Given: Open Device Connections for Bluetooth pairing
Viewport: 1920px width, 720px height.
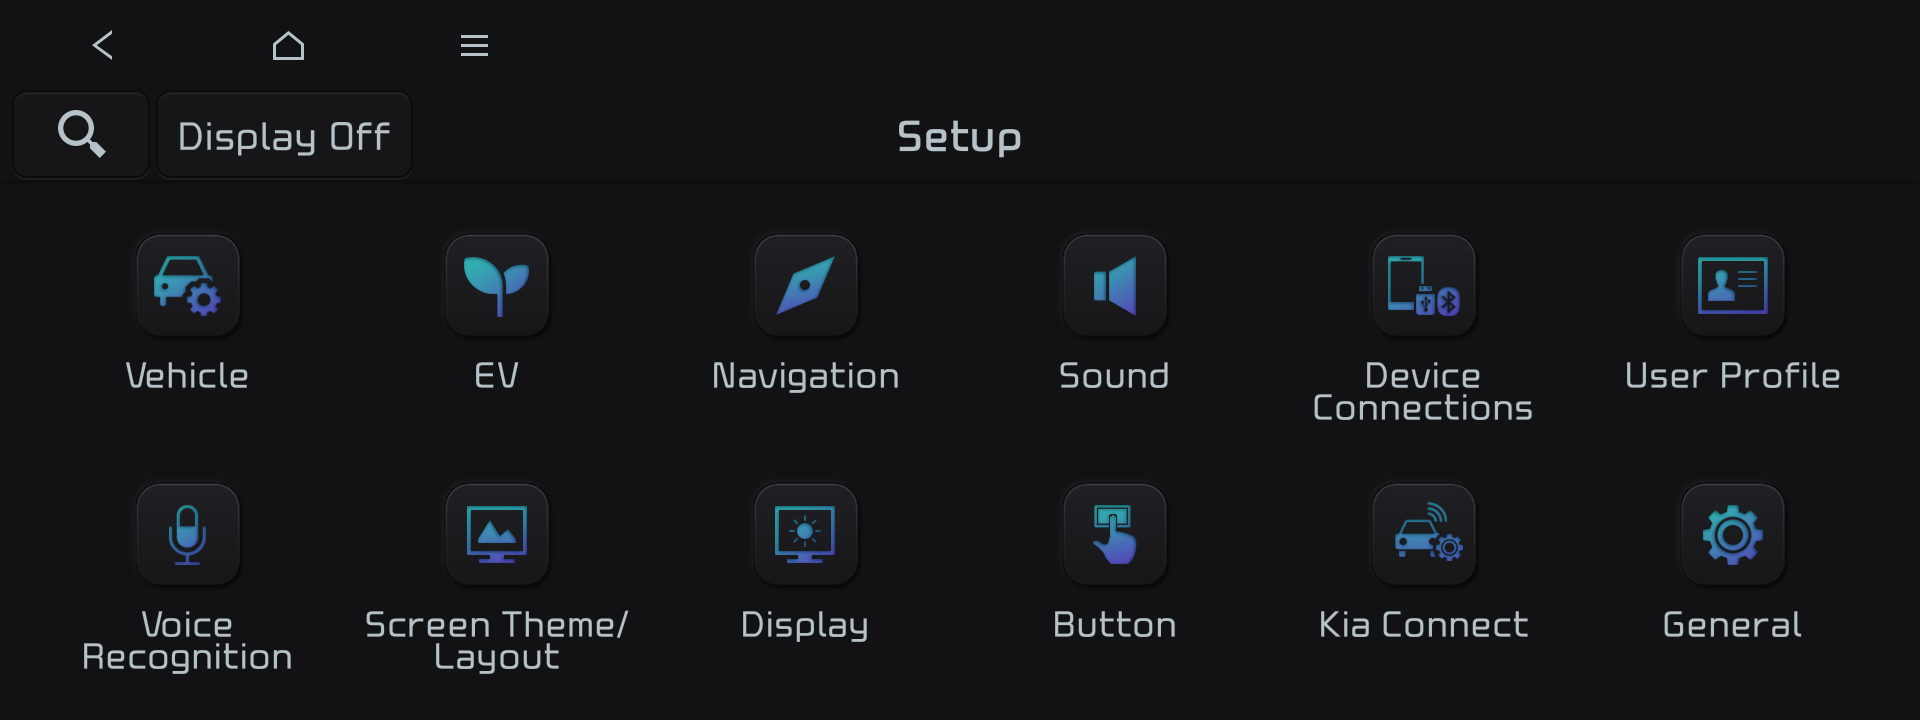Looking at the screenshot, I should [x=1423, y=285].
